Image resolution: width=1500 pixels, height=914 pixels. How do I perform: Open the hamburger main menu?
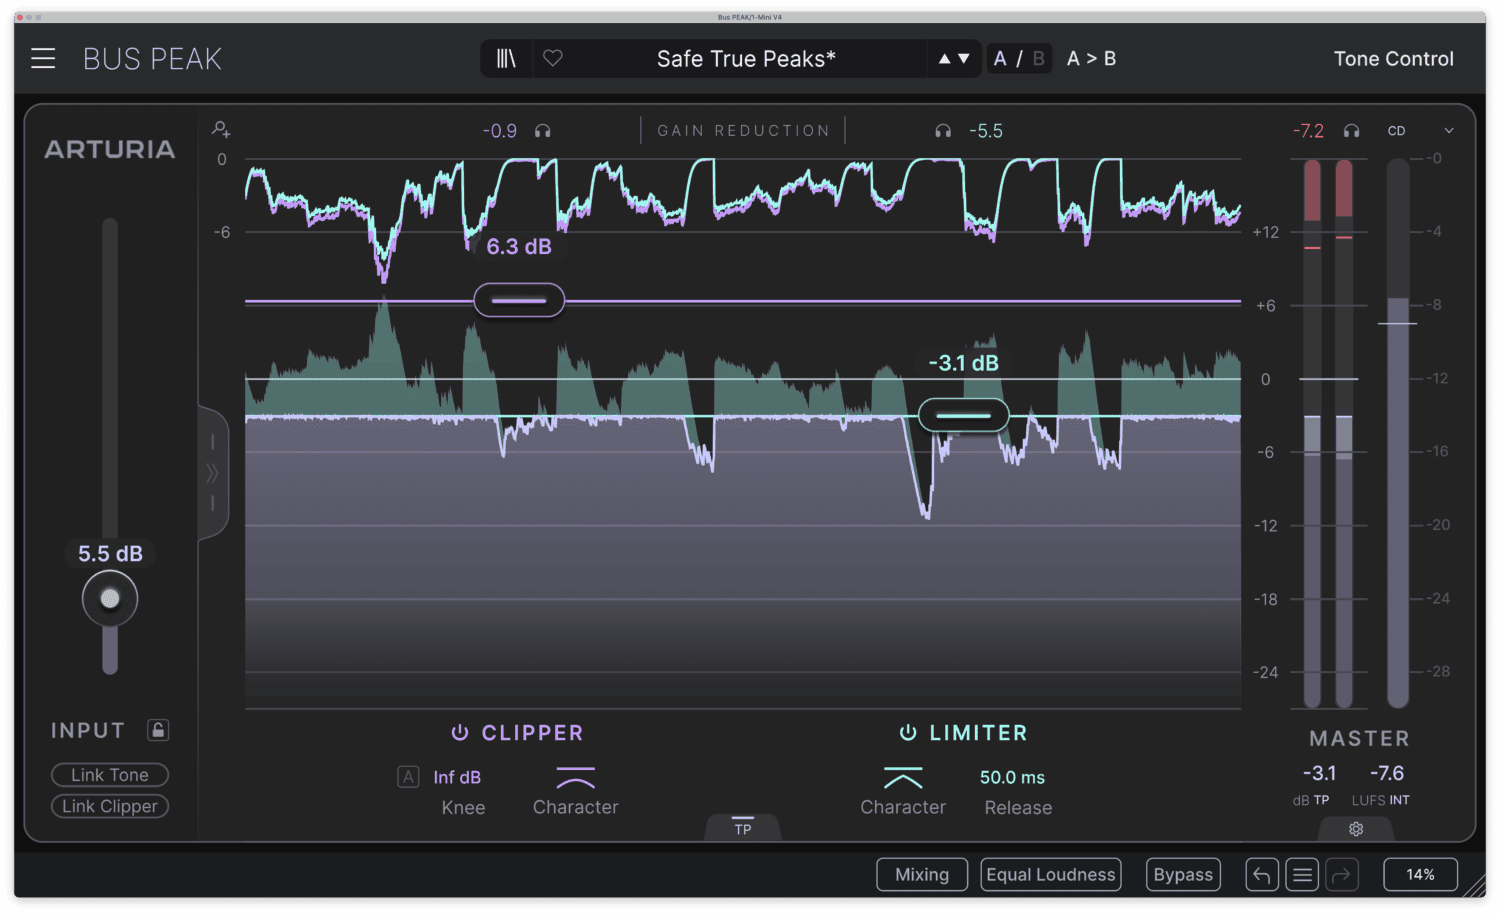(43, 59)
